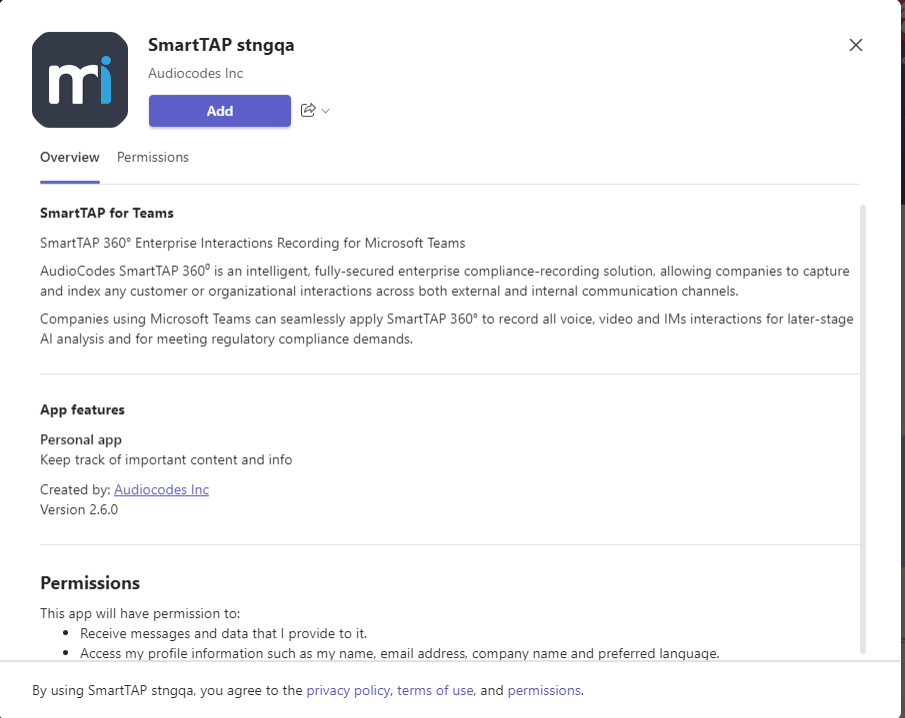Screen dimensions: 905x718
Task: Click the SmartTAP for Teams heading
Action: tap(107, 213)
